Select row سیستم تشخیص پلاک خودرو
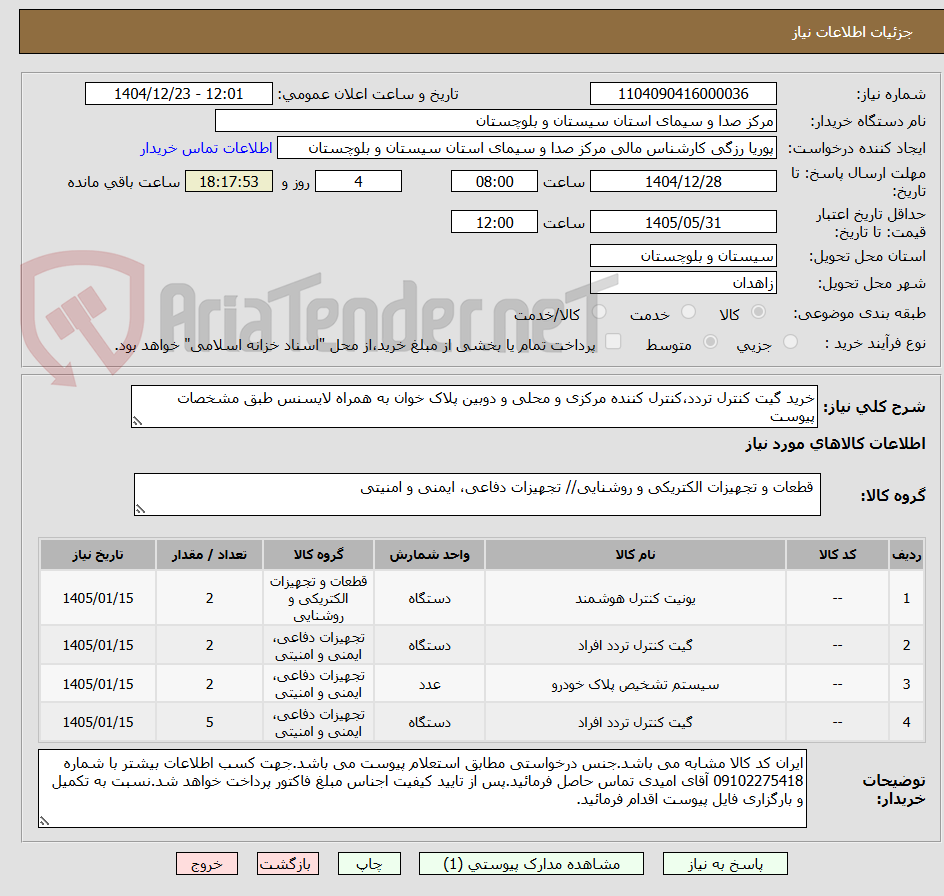 [x=482, y=684]
